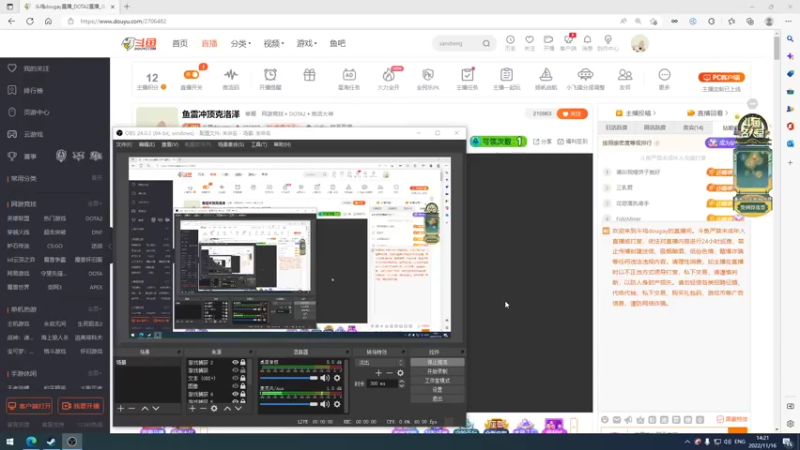Click the 停止推流 button in OBS controls
This screenshot has width=800, height=450.
tap(437, 362)
